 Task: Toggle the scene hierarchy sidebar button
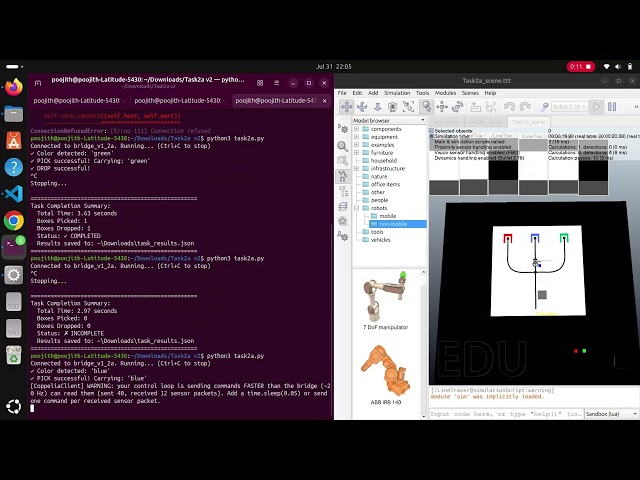343,191
